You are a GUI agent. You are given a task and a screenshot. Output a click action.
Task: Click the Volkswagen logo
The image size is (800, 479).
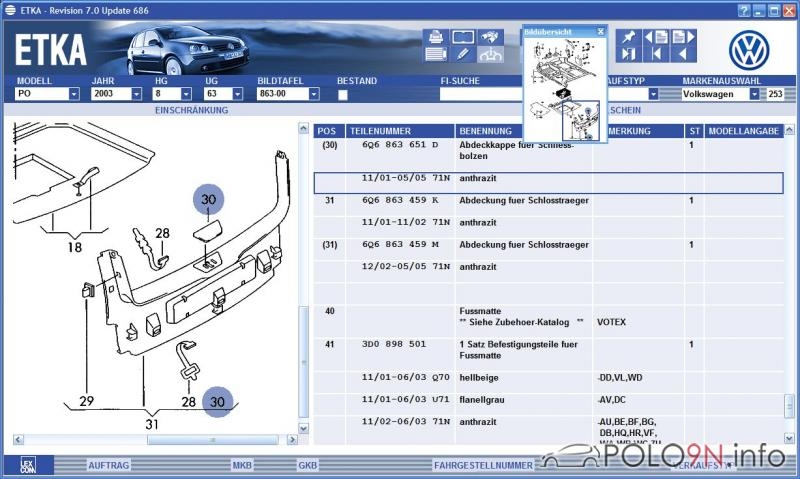click(747, 48)
